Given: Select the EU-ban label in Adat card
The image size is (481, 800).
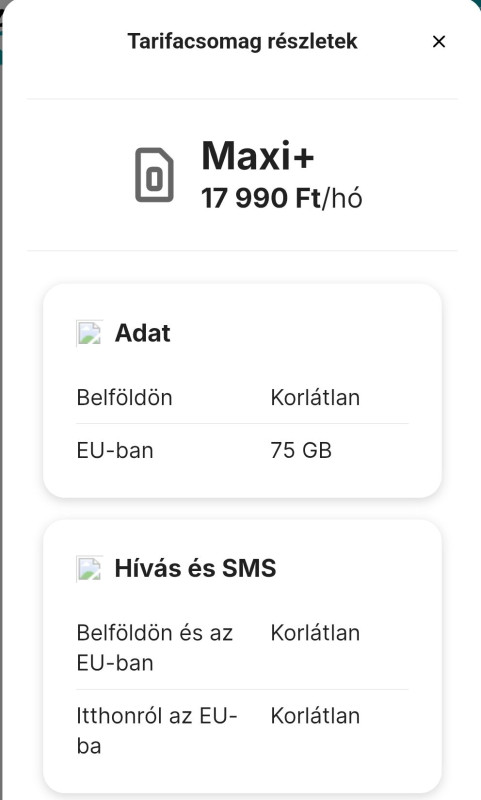Looking at the screenshot, I should (115, 451).
